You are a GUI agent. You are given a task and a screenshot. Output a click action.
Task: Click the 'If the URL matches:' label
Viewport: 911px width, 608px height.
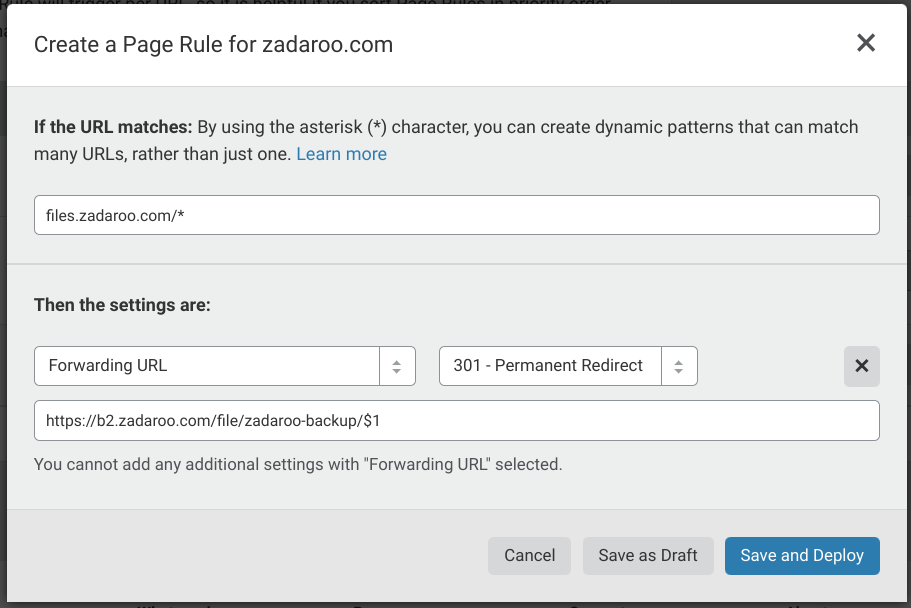[113, 128]
